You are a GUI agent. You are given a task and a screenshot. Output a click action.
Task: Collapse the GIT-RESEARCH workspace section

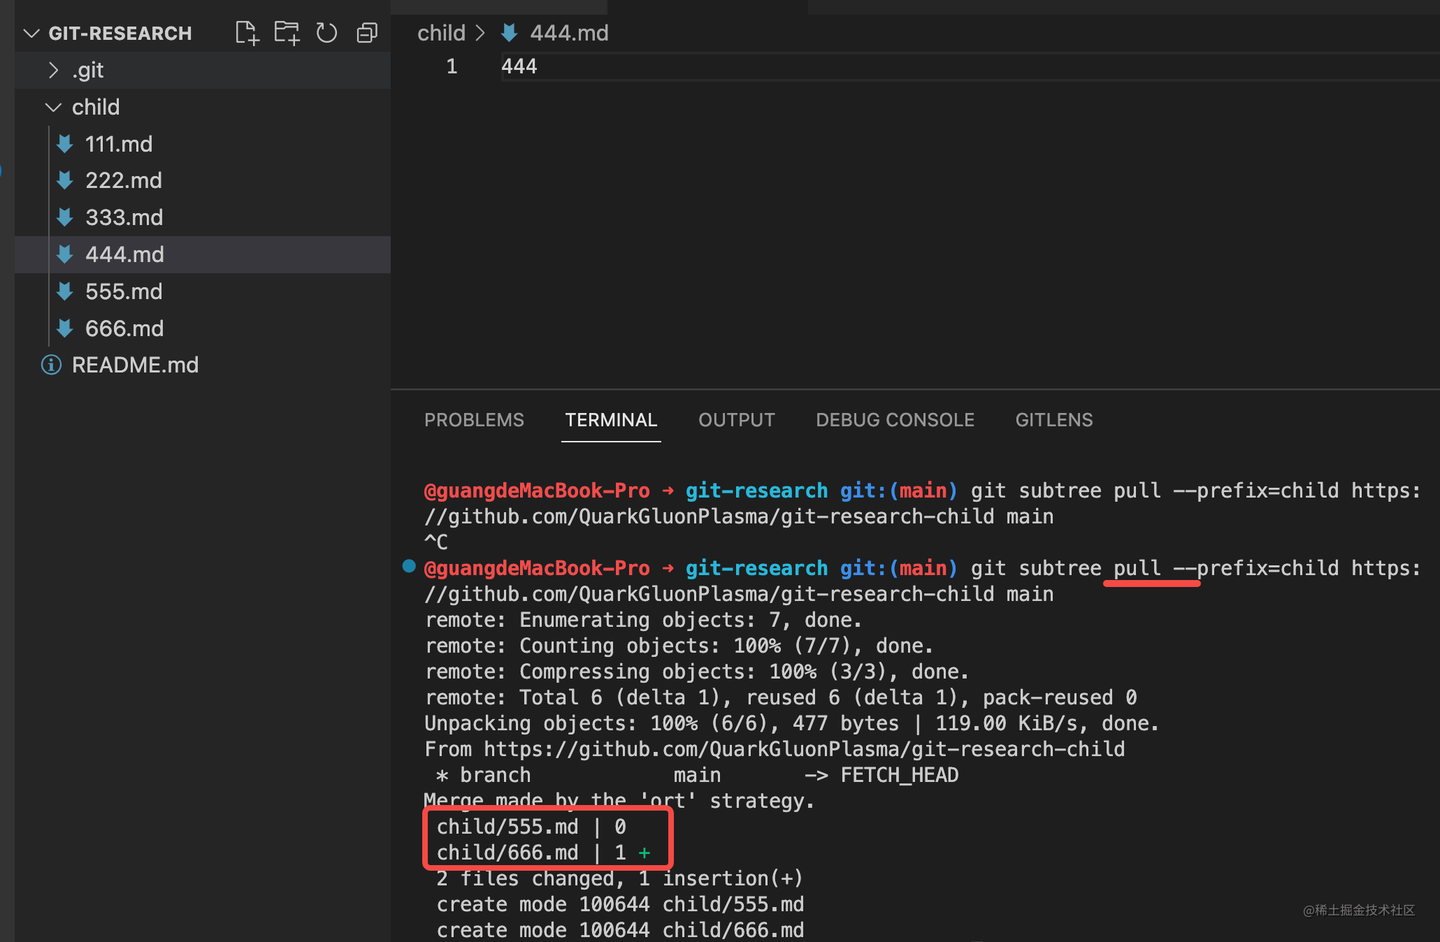31,32
